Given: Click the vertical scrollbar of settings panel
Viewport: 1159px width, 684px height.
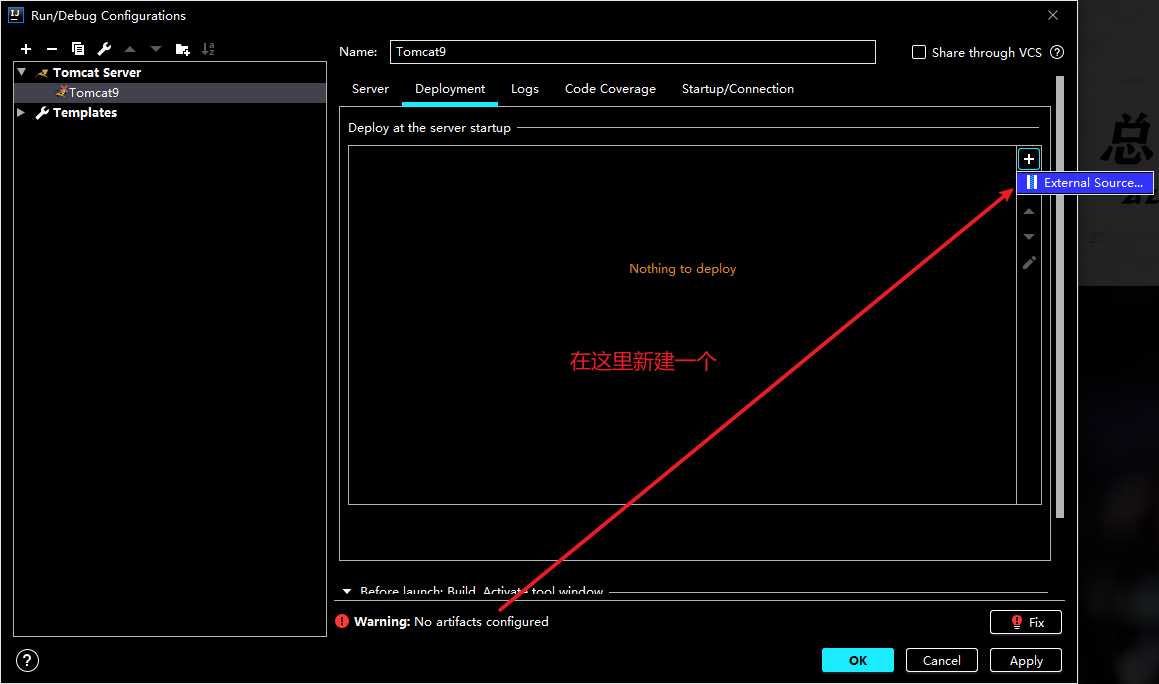Looking at the screenshot, I should point(1060,296).
